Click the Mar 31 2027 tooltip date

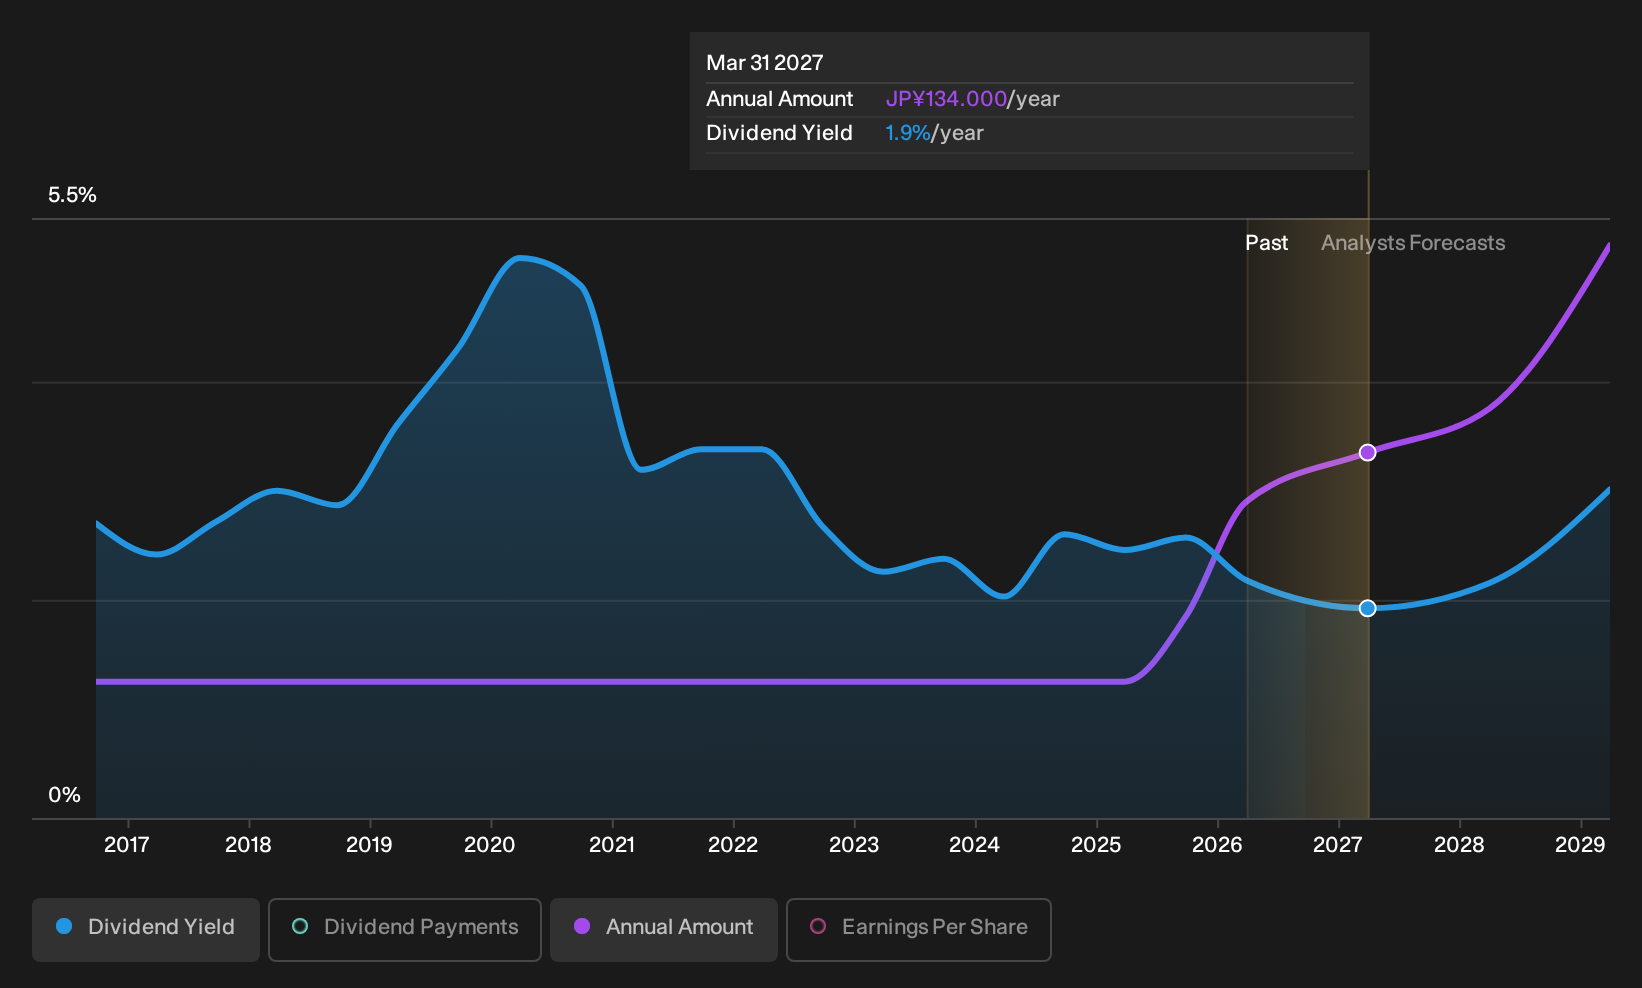click(765, 63)
